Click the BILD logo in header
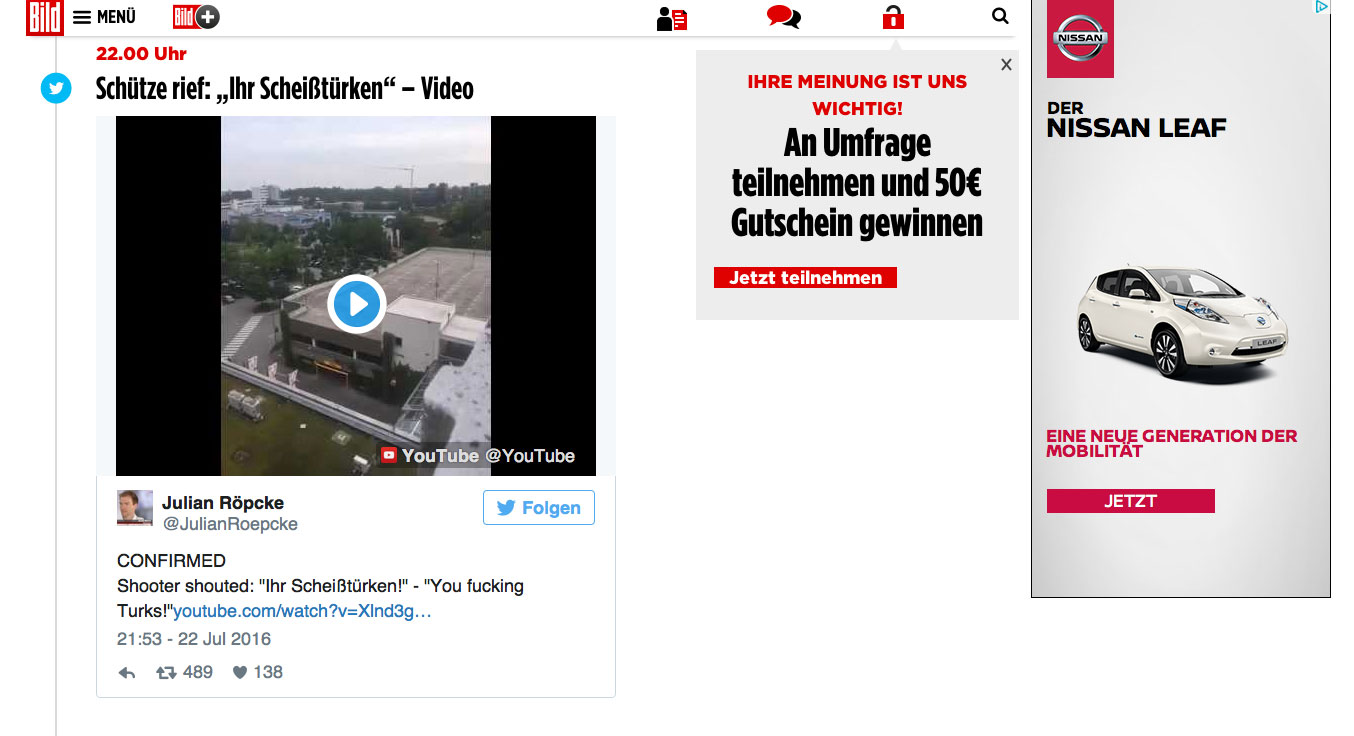Screen dimensions: 1354x736 click(x=45, y=17)
